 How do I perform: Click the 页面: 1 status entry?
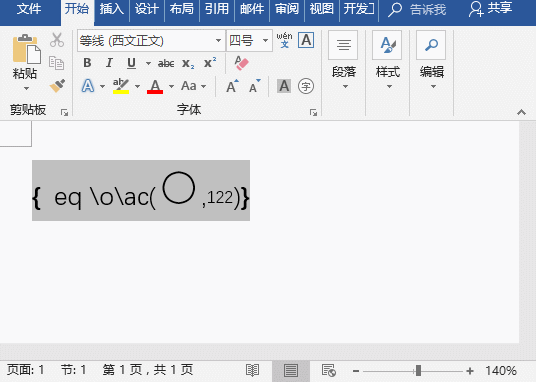(26, 370)
